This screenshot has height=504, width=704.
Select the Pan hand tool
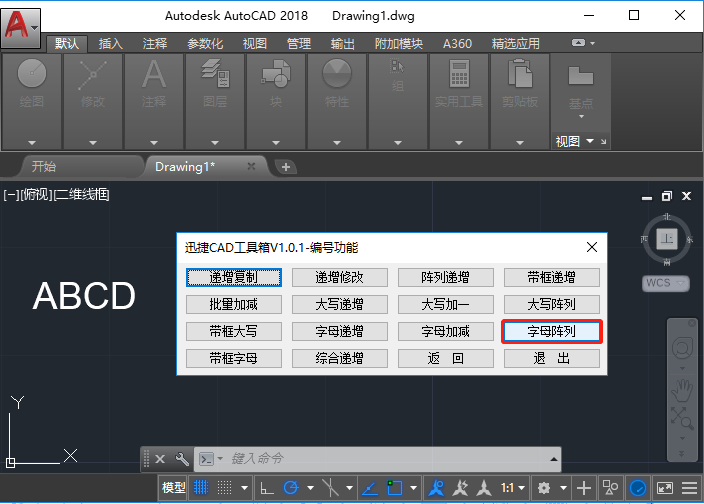click(x=682, y=390)
